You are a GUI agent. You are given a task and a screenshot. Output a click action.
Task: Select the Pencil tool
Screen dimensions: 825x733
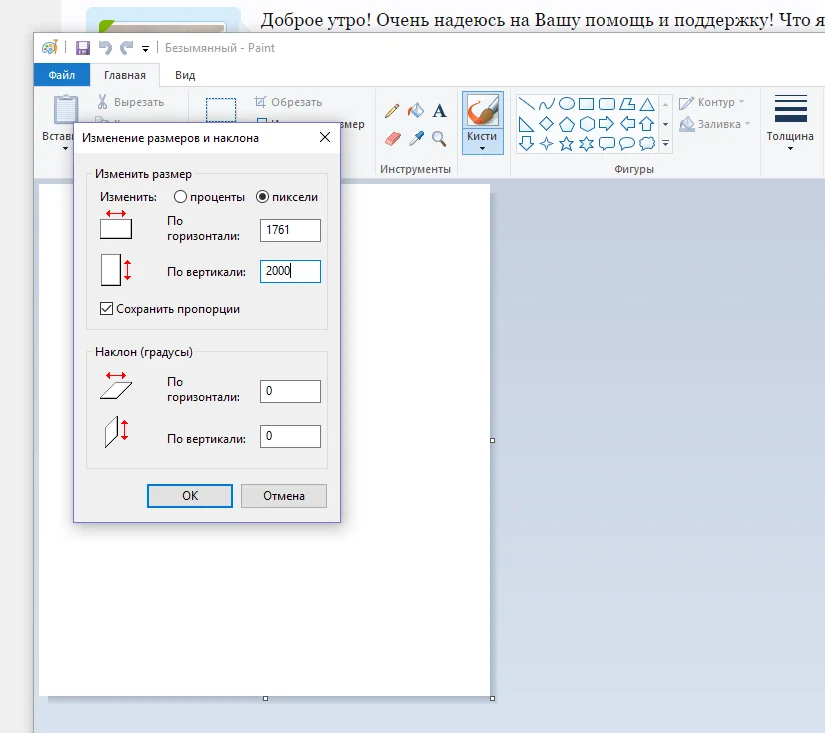(392, 111)
